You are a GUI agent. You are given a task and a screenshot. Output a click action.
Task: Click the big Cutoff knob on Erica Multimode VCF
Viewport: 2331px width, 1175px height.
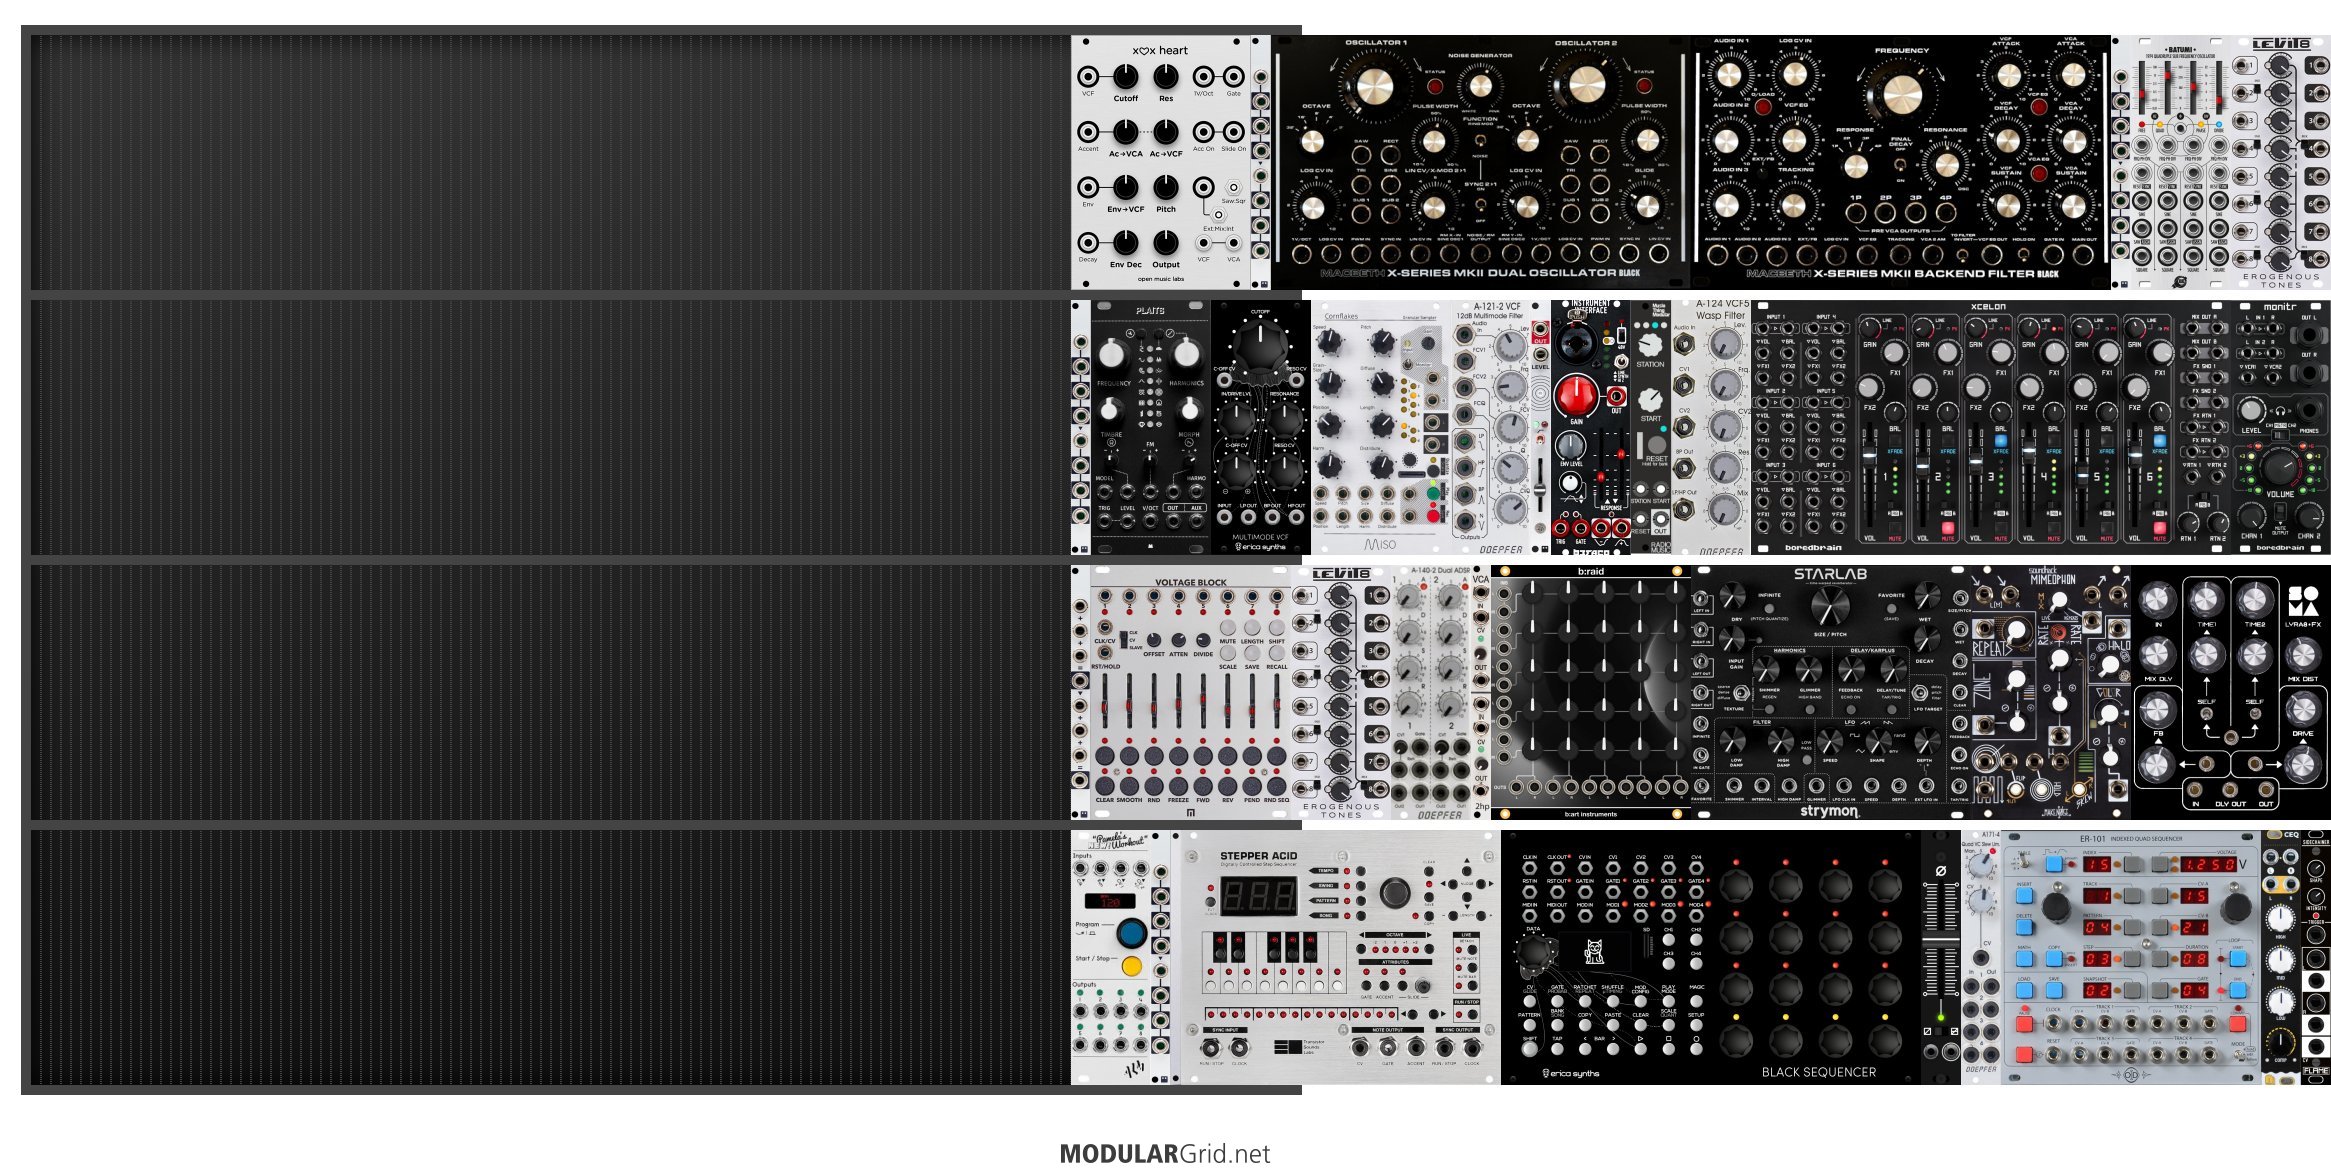(x=1260, y=345)
